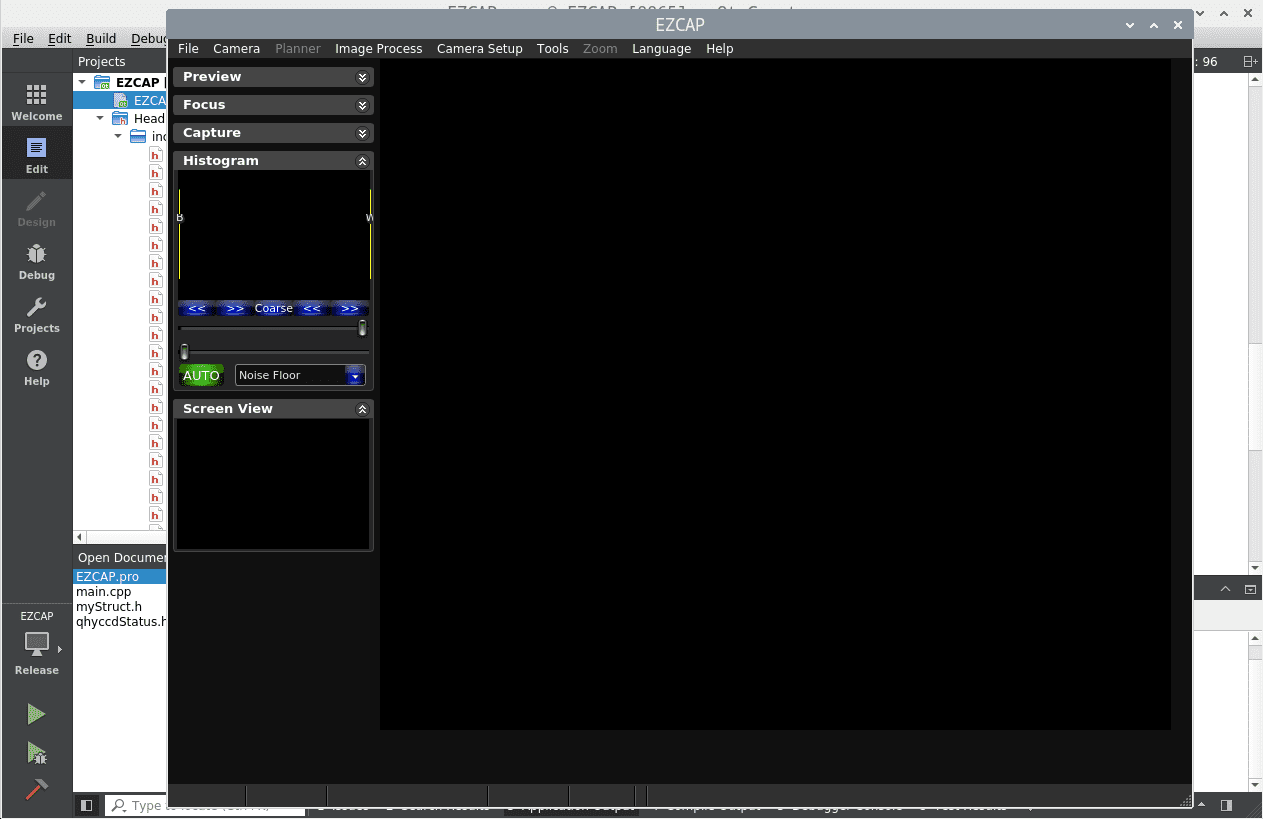Screen dimensions: 1263x819
Task: Open the Language menu in EZCAP
Action: click(x=661, y=48)
